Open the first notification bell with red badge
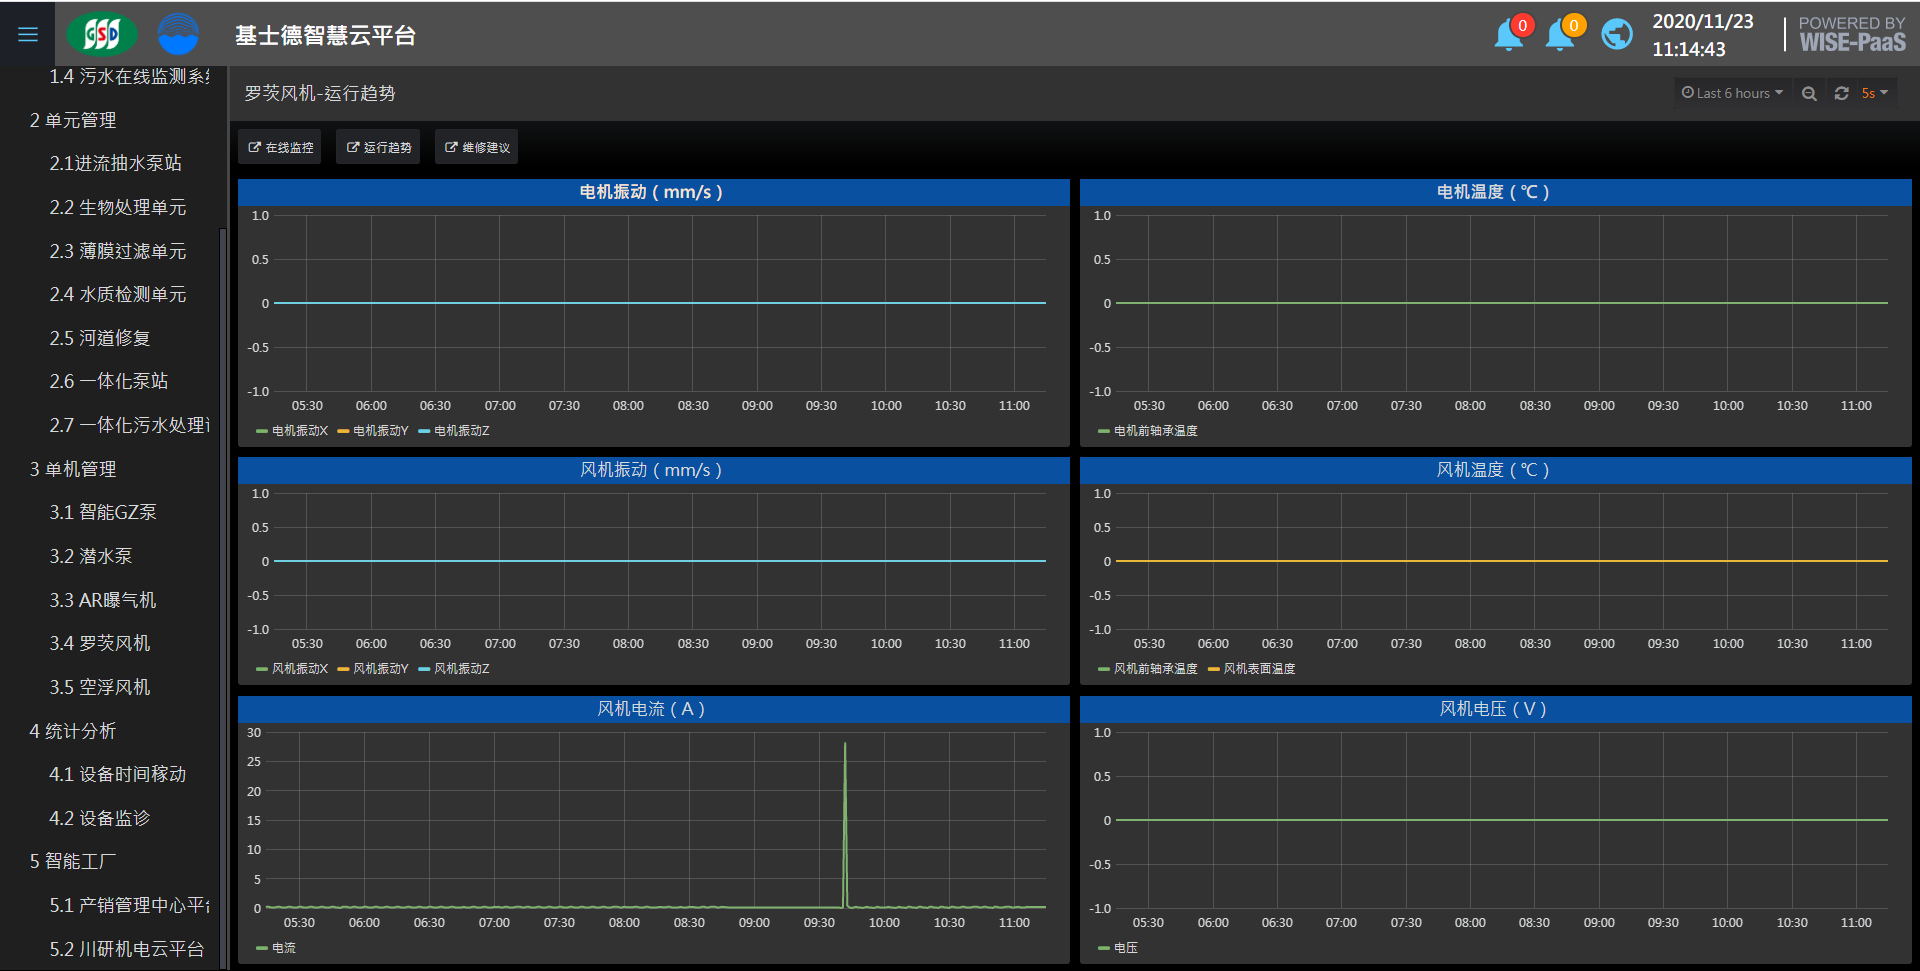1920x971 pixels. point(1509,35)
